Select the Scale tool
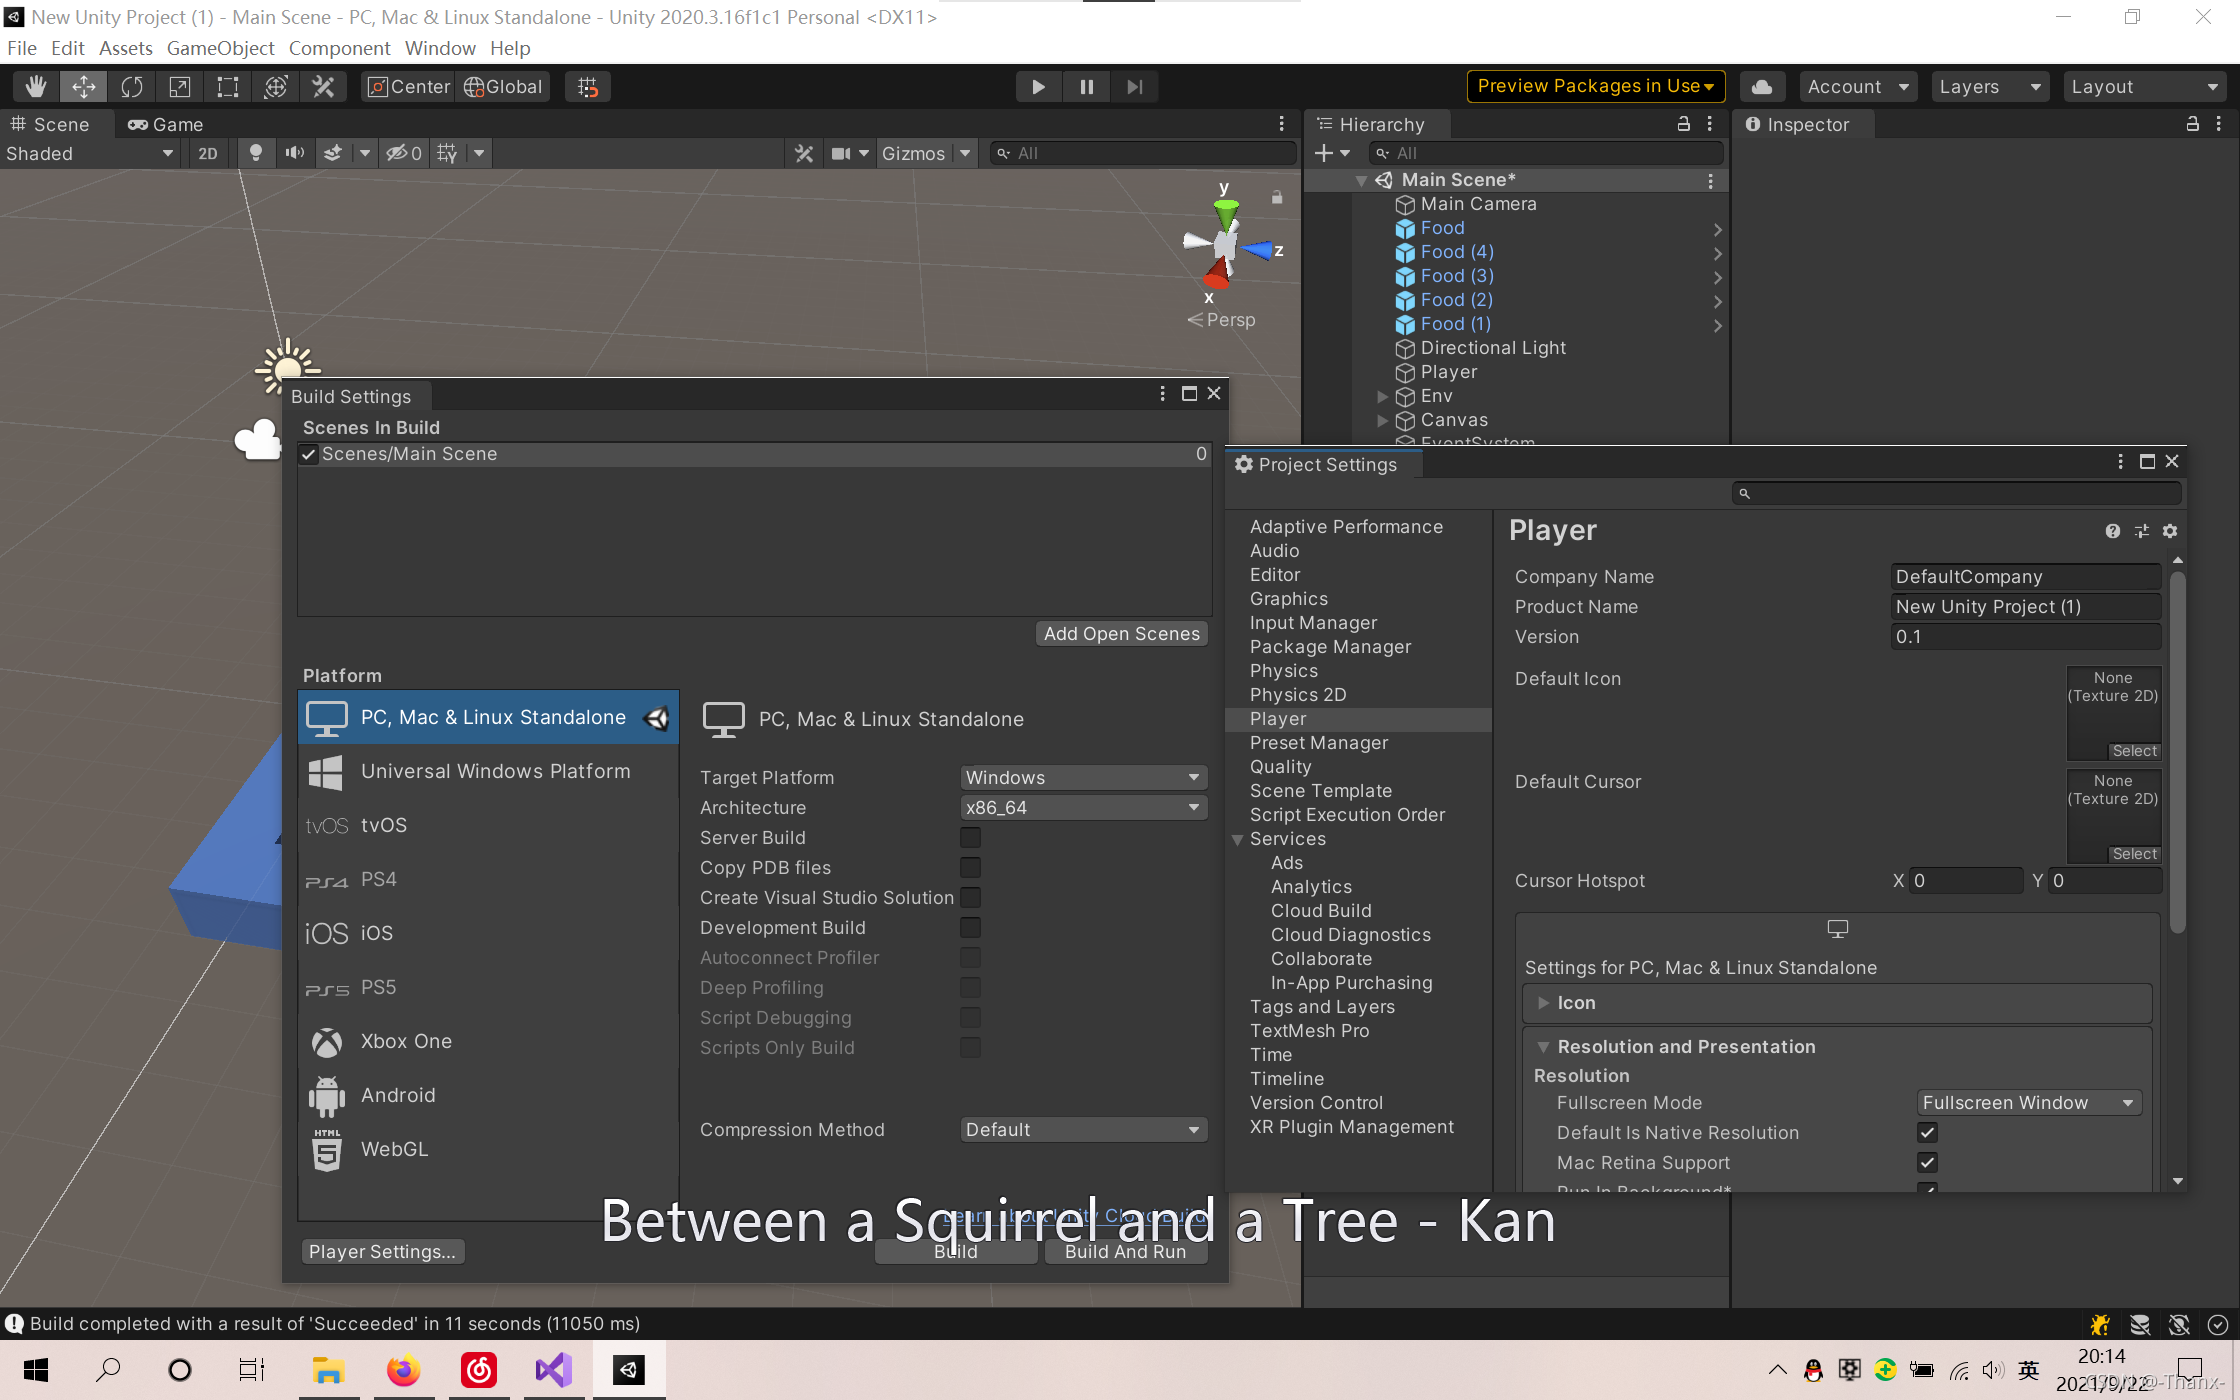2240x1400 pixels. click(180, 87)
